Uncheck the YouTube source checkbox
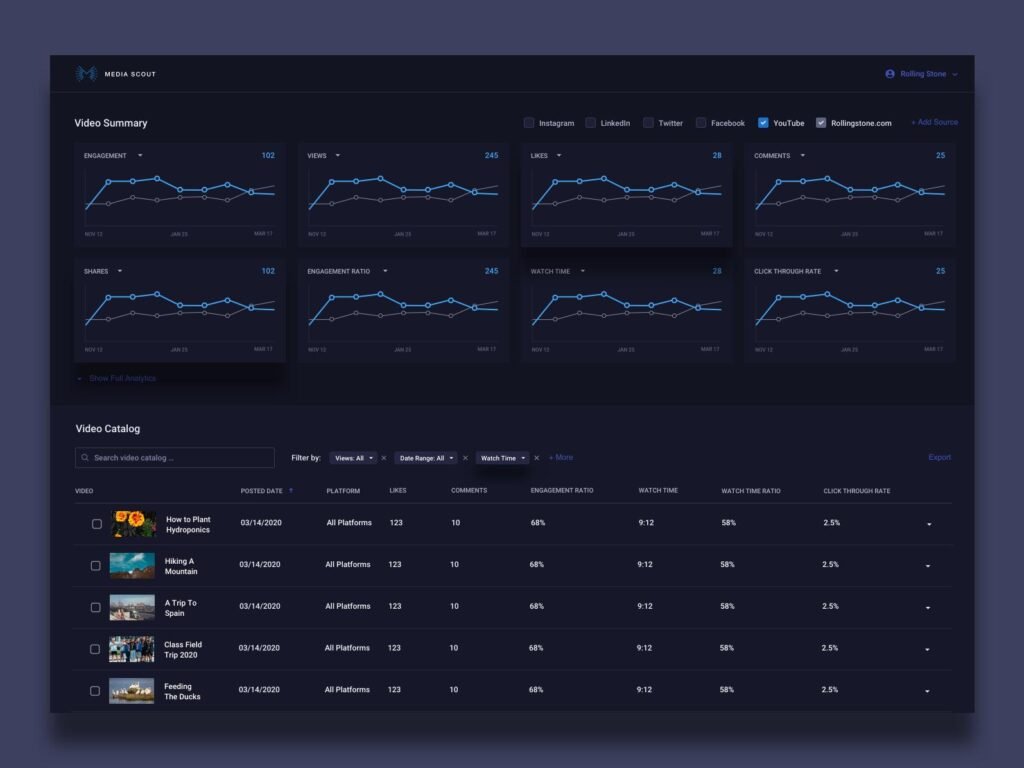 [763, 123]
